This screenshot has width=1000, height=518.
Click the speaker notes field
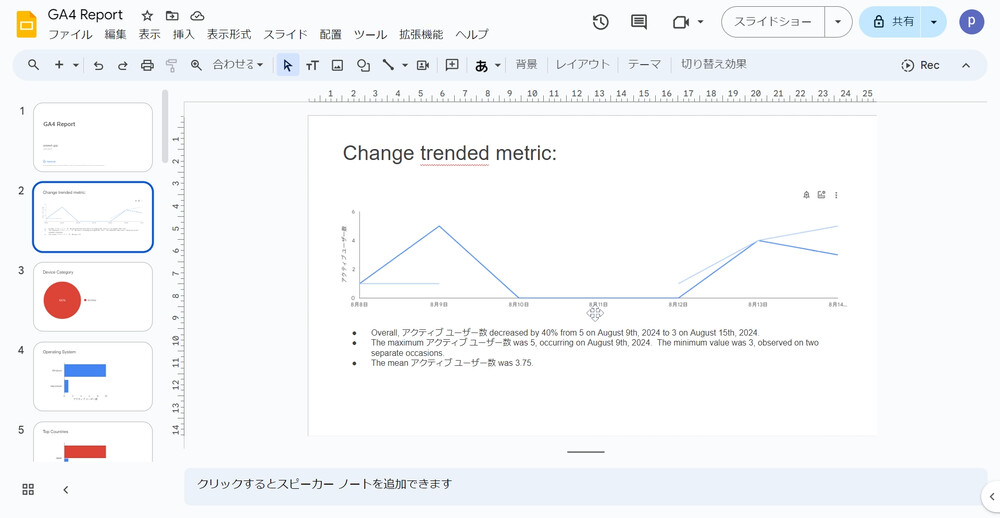click(580, 484)
